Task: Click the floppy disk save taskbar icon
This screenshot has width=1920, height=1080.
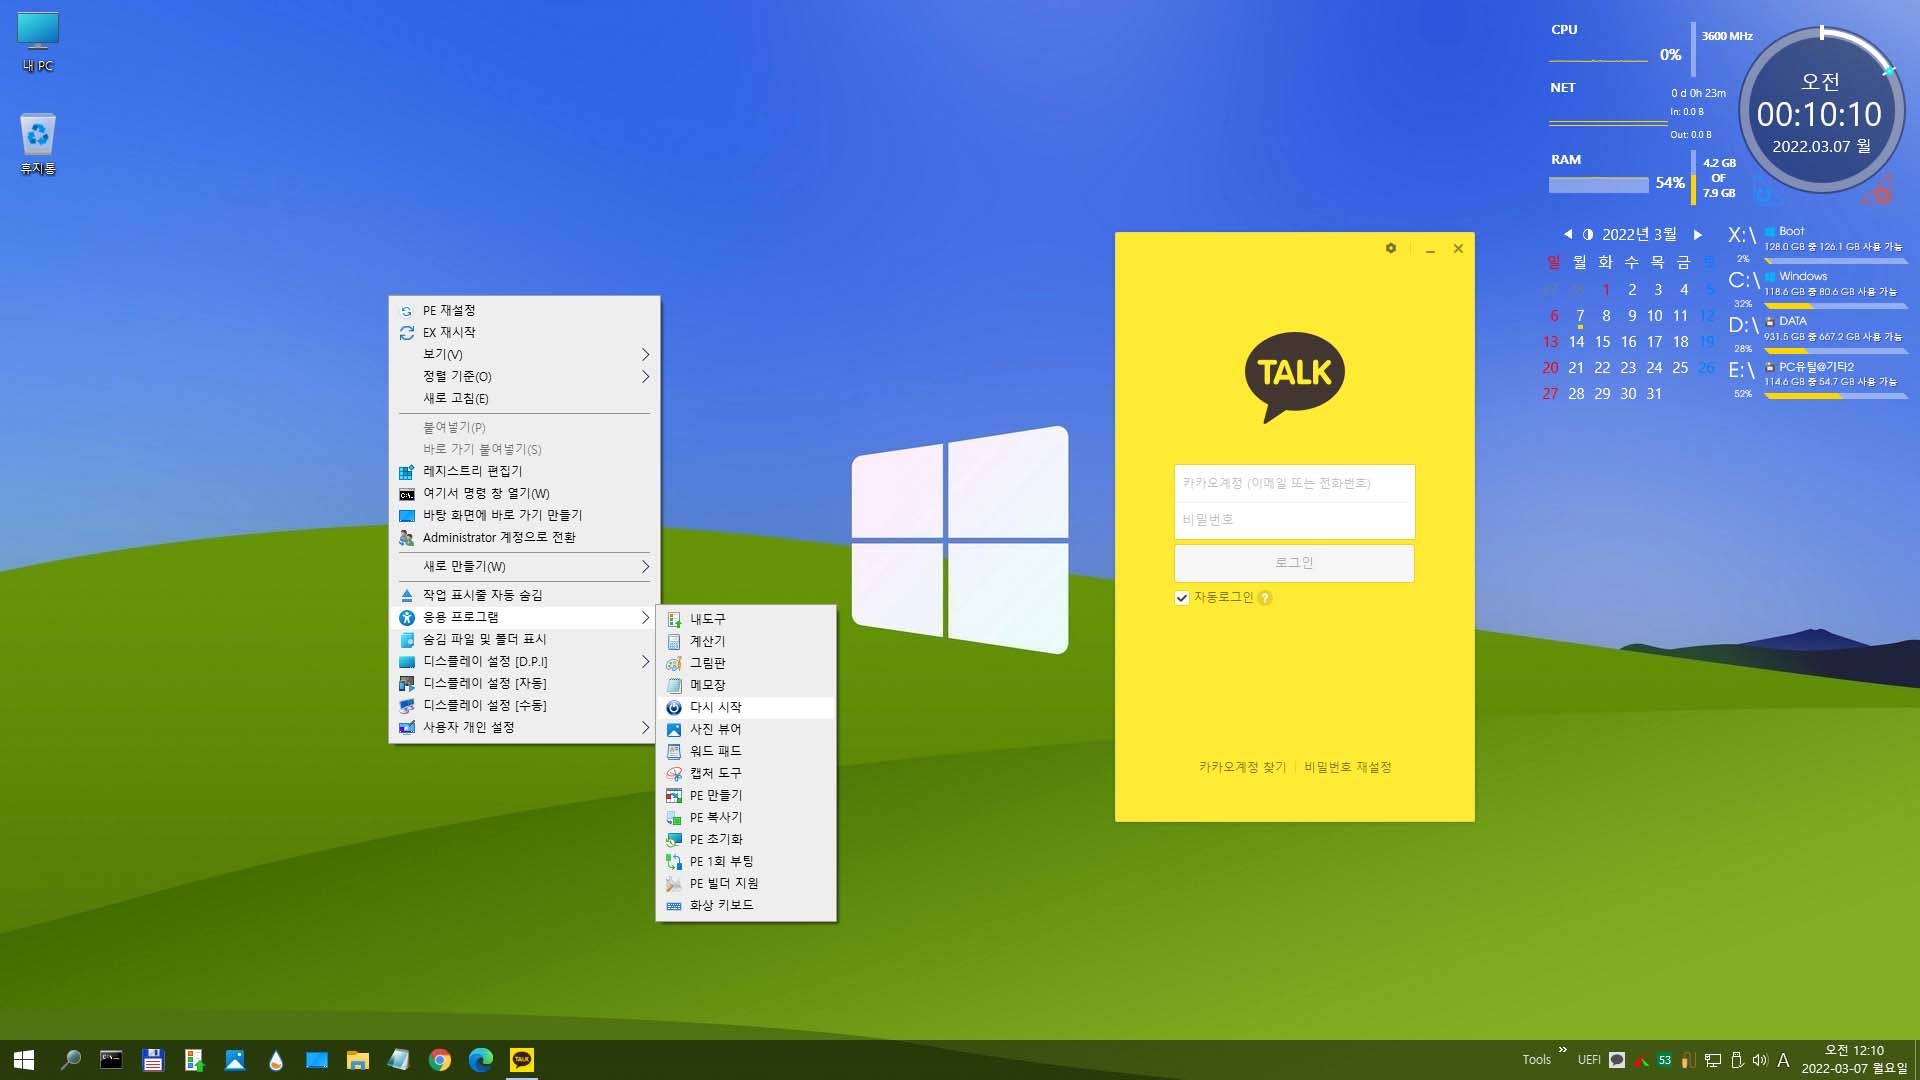Action: [152, 1060]
